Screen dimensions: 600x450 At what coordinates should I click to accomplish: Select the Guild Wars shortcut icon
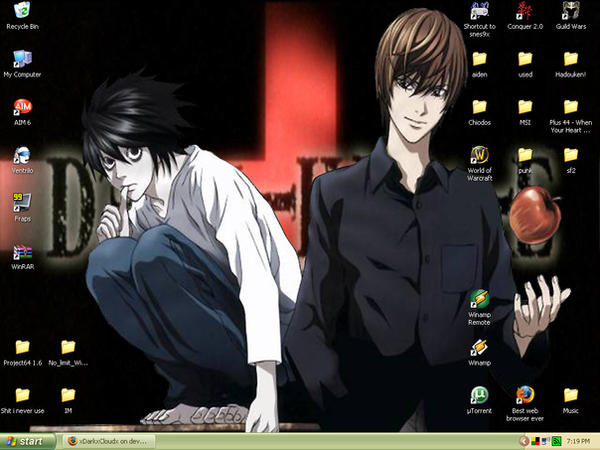click(x=571, y=11)
